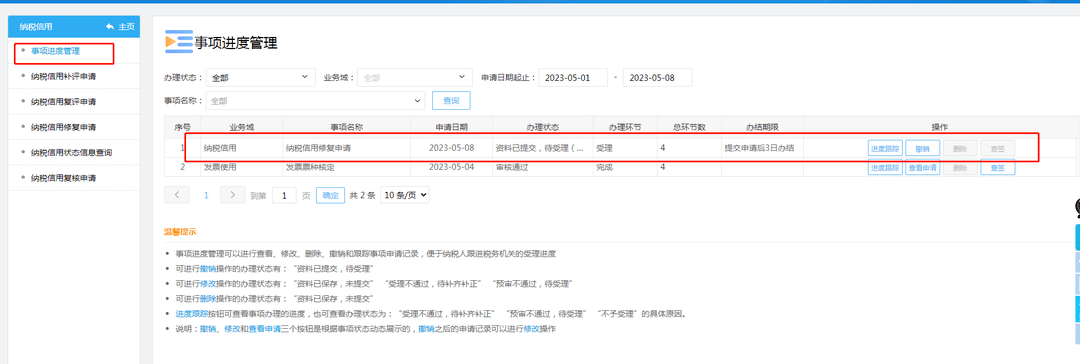Select the 纳税信用修复申请 table cell

click(x=346, y=148)
